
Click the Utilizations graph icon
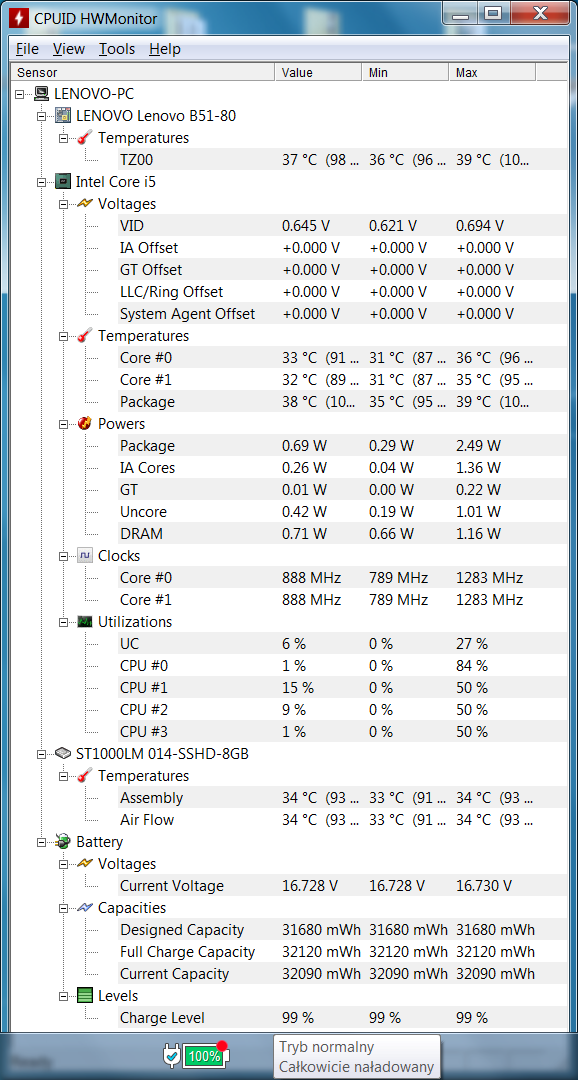tap(85, 622)
